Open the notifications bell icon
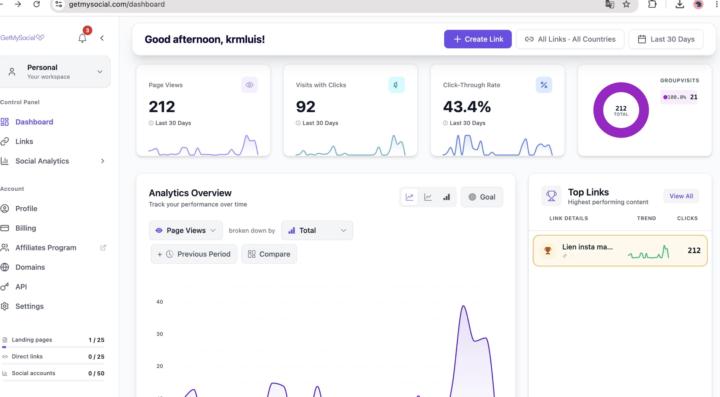The image size is (720, 397). click(x=82, y=38)
